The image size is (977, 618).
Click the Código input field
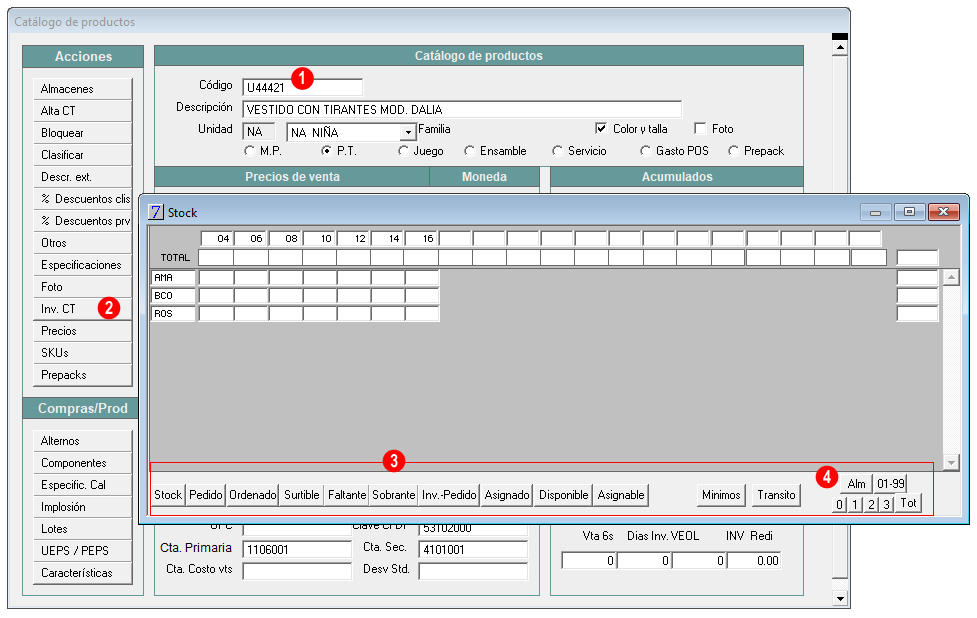[302, 87]
